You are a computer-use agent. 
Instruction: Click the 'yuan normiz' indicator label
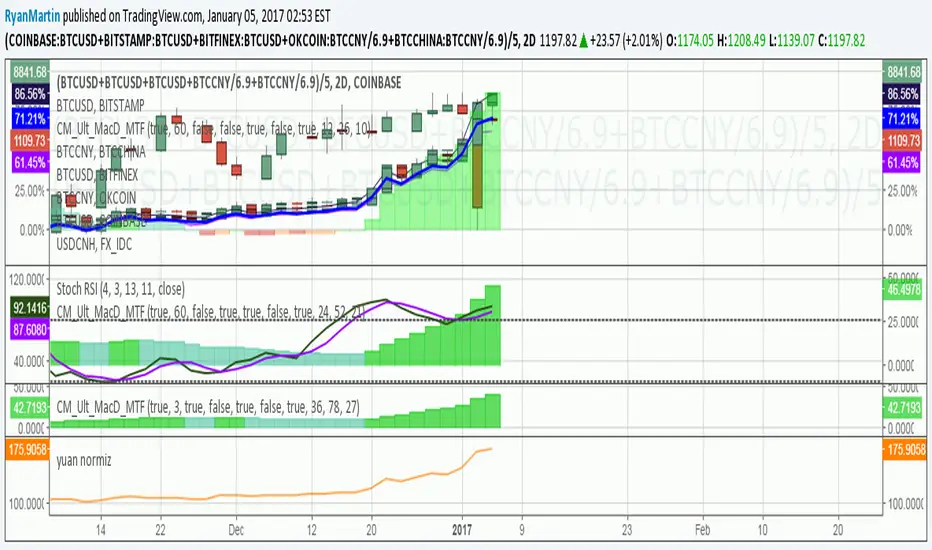coord(84,460)
